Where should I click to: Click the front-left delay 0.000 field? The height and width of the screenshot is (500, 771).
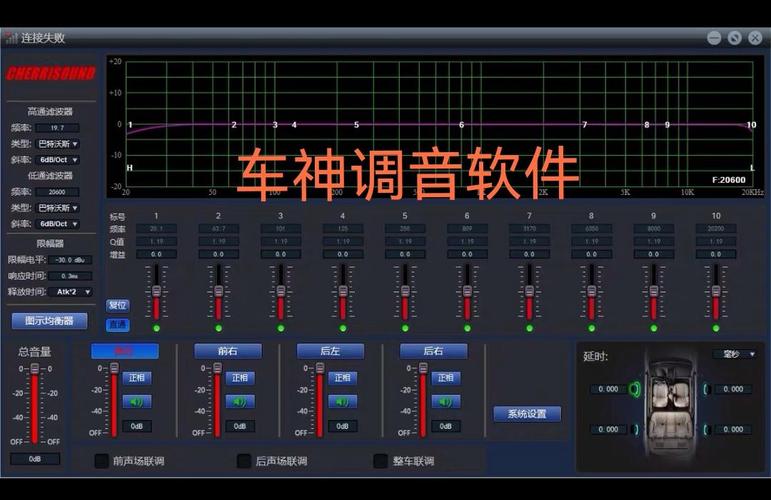(608, 389)
